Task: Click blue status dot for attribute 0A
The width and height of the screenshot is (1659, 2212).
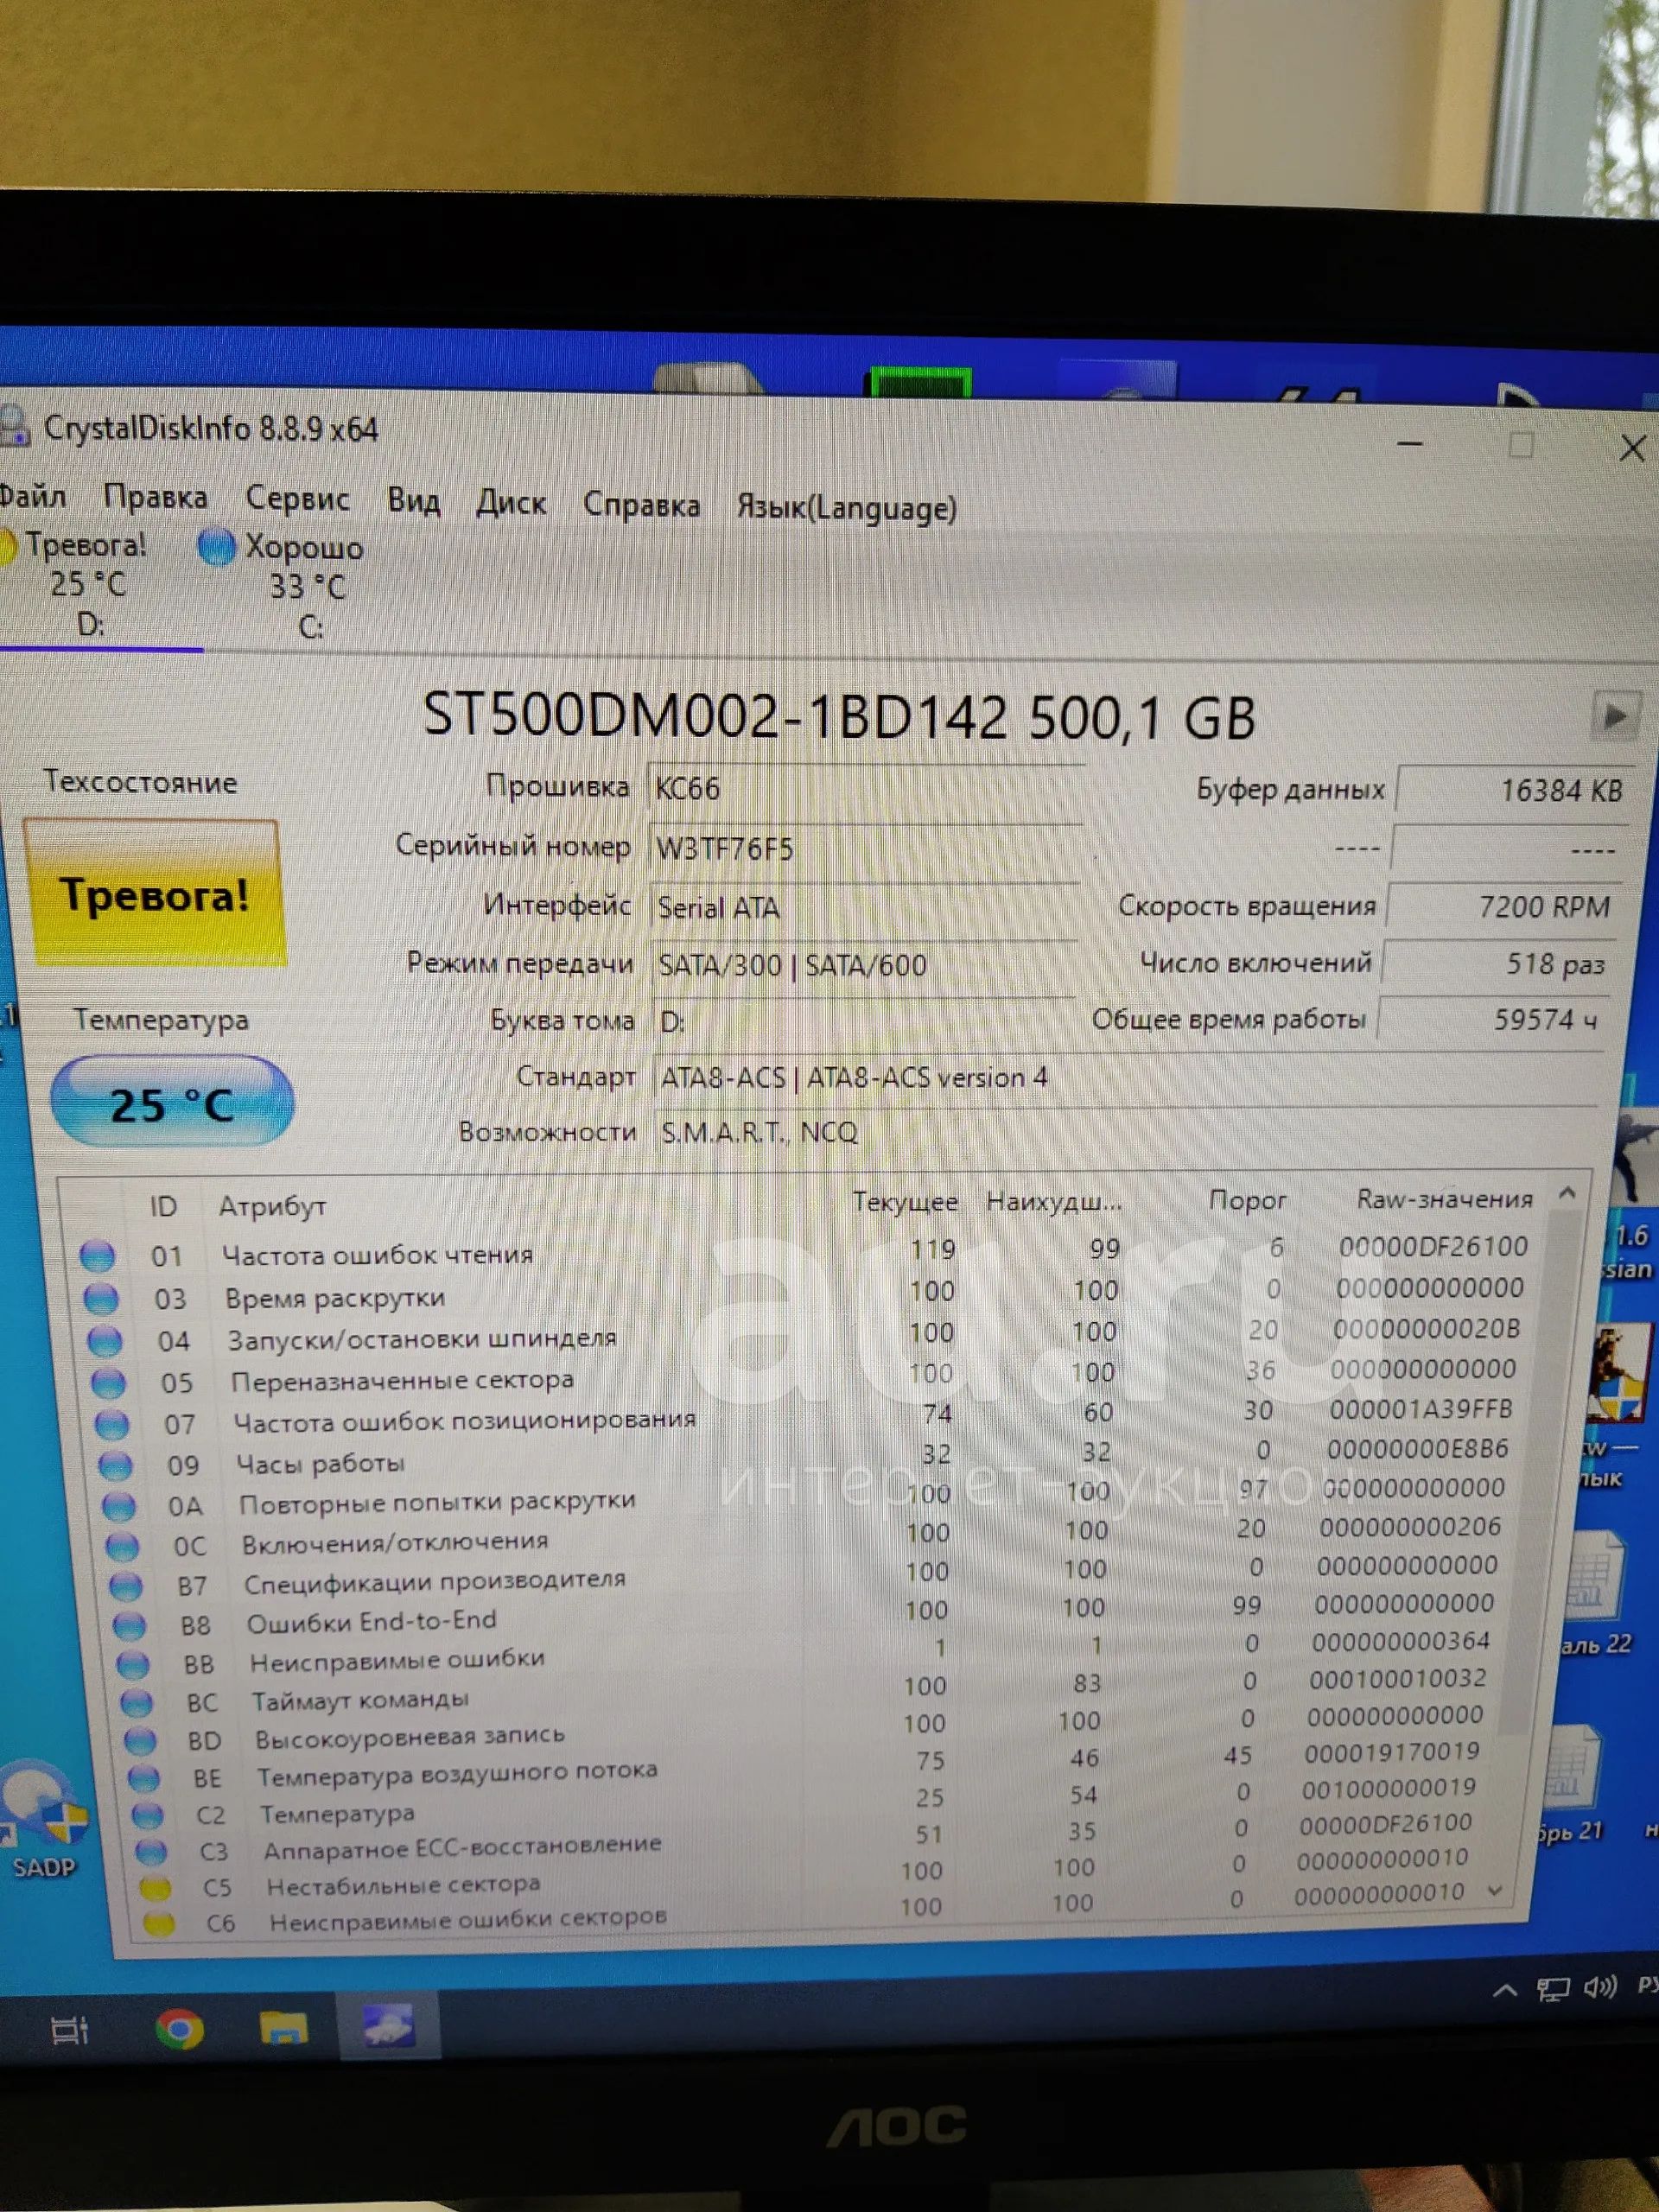Action: pos(119,1505)
